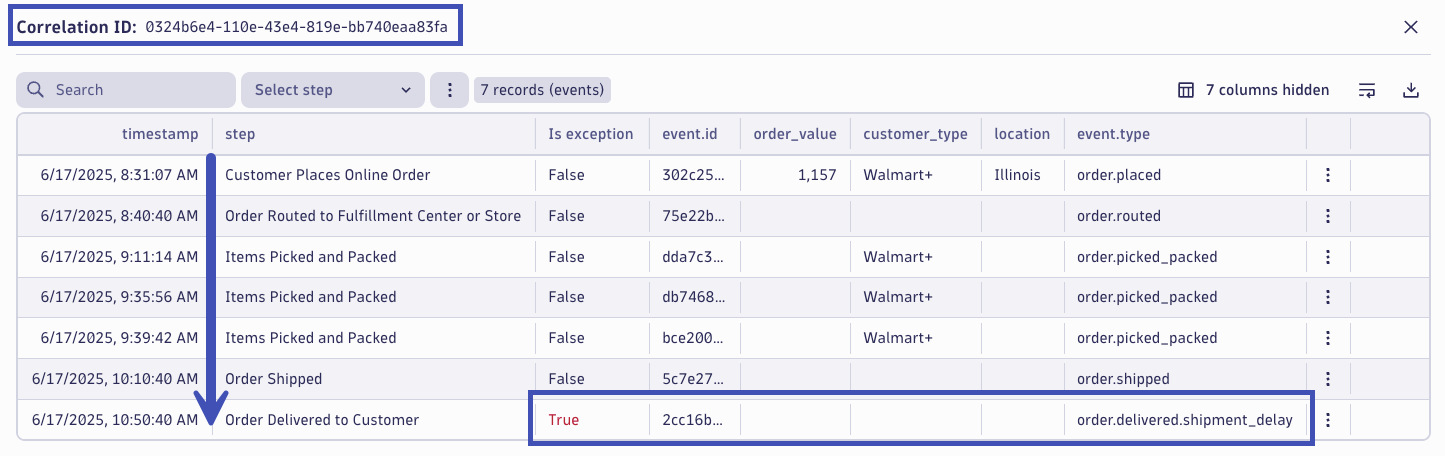The image size is (1445, 456).
Task: Click Items Picked and Packed at 9:11:14 AM
Action: pyautogui.click(x=311, y=257)
